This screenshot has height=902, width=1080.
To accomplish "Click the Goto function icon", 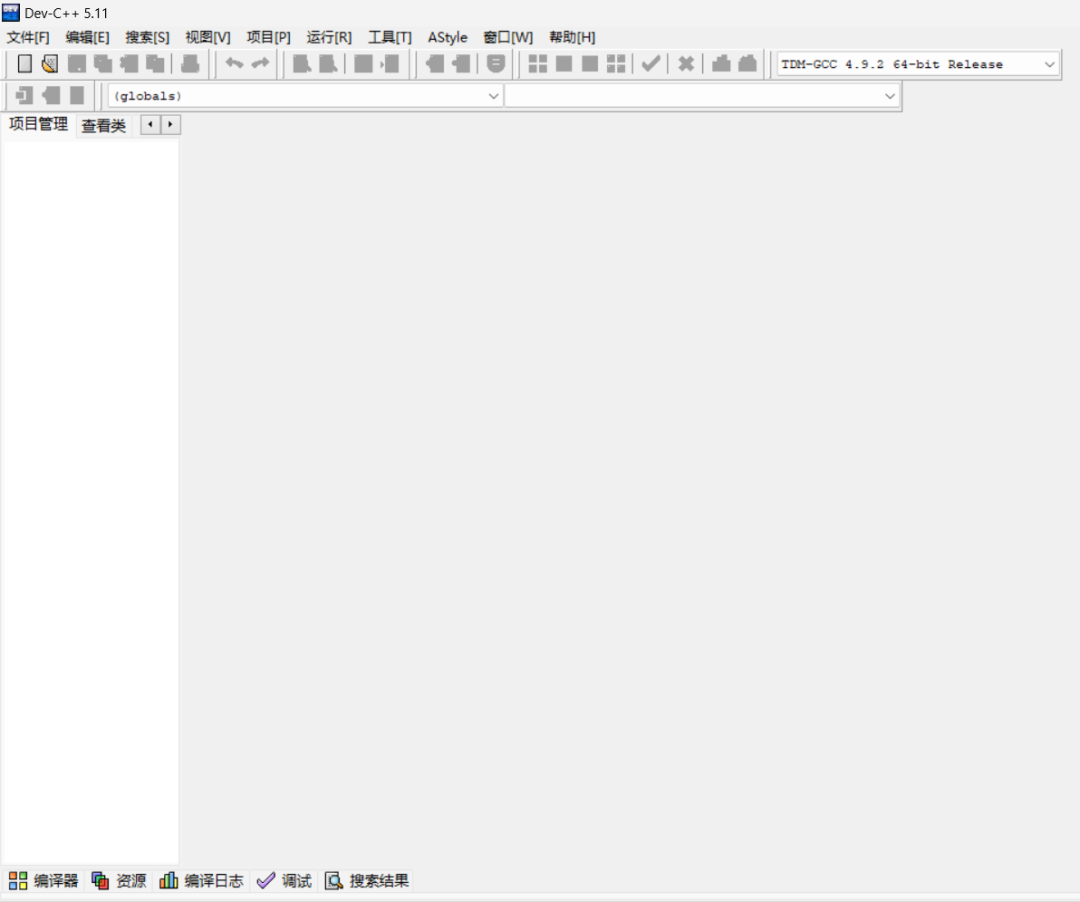I will 363,64.
